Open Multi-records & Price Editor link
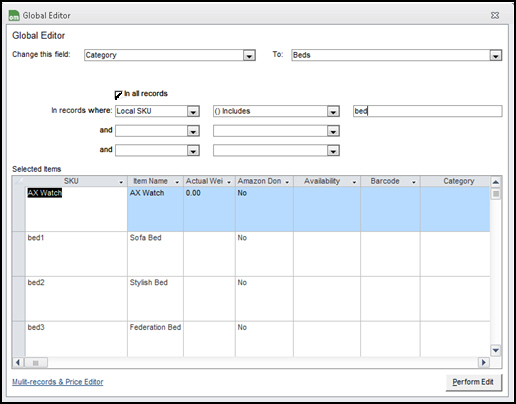This screenshot has width=516, height=404. tap(58, 382)
